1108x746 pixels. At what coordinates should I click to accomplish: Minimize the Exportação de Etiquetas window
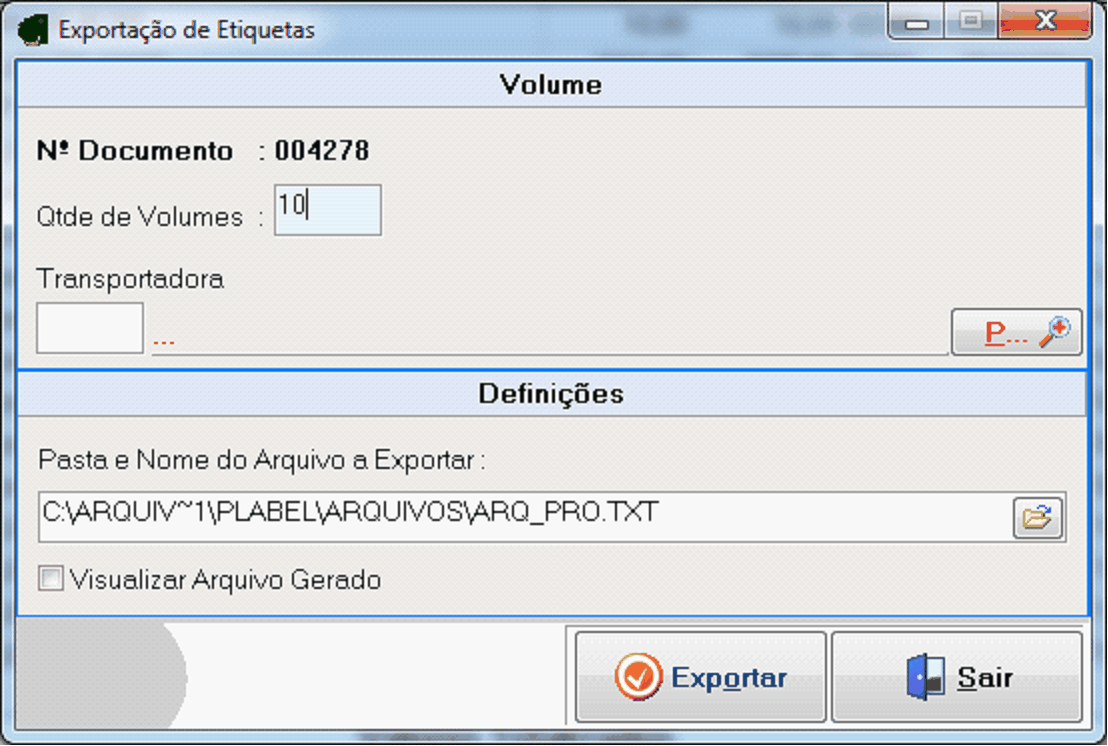click(x=917, y=23)
